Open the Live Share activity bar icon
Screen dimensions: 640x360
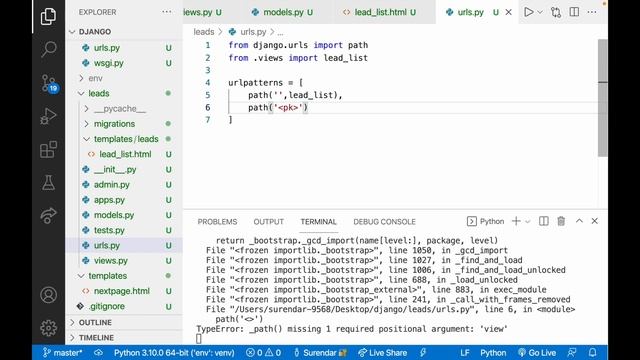click(x=48, y=216)
